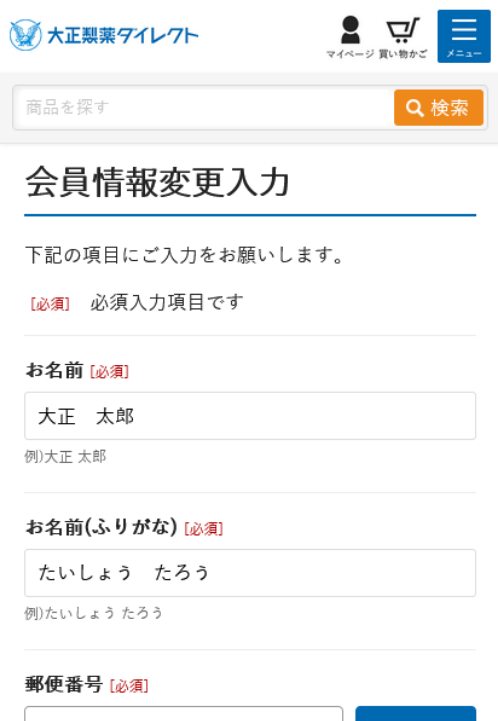The height and width of the screenshot is (721, 498).
Task: Click the お名前 input containing 大正 太郎
Action: [250, 416]
